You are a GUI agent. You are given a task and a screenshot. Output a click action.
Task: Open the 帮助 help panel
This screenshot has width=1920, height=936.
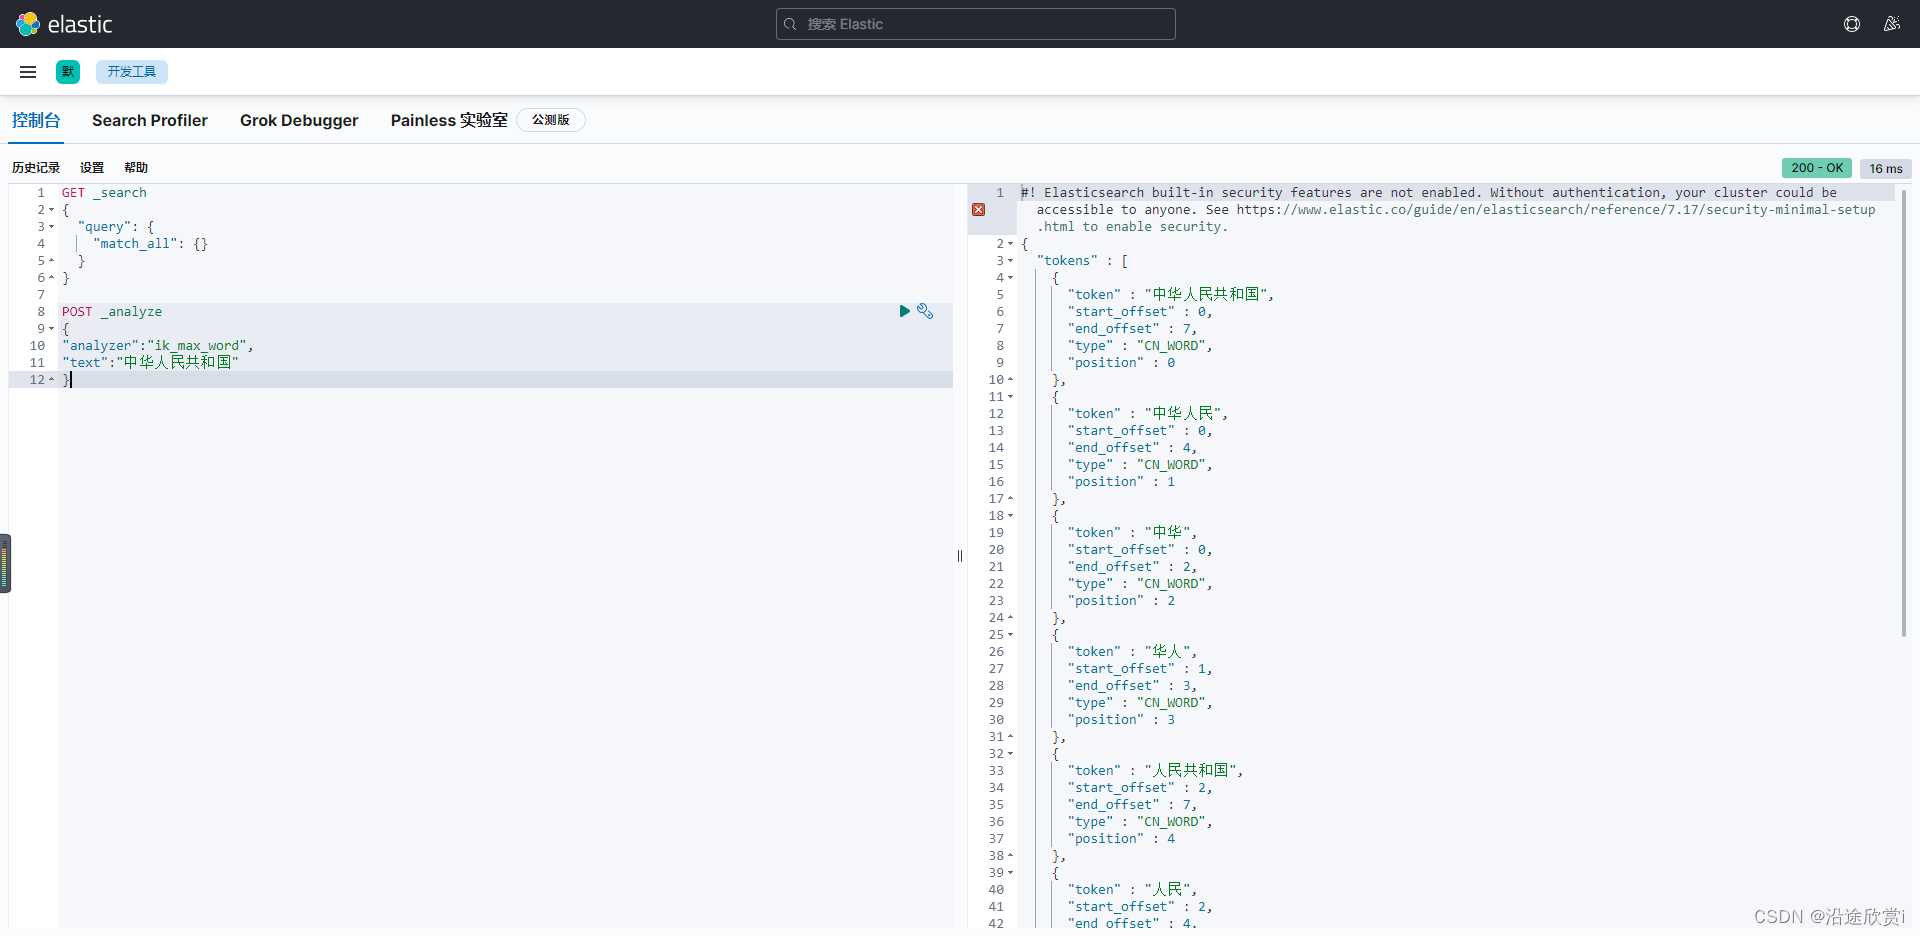[x=136, y=168]
